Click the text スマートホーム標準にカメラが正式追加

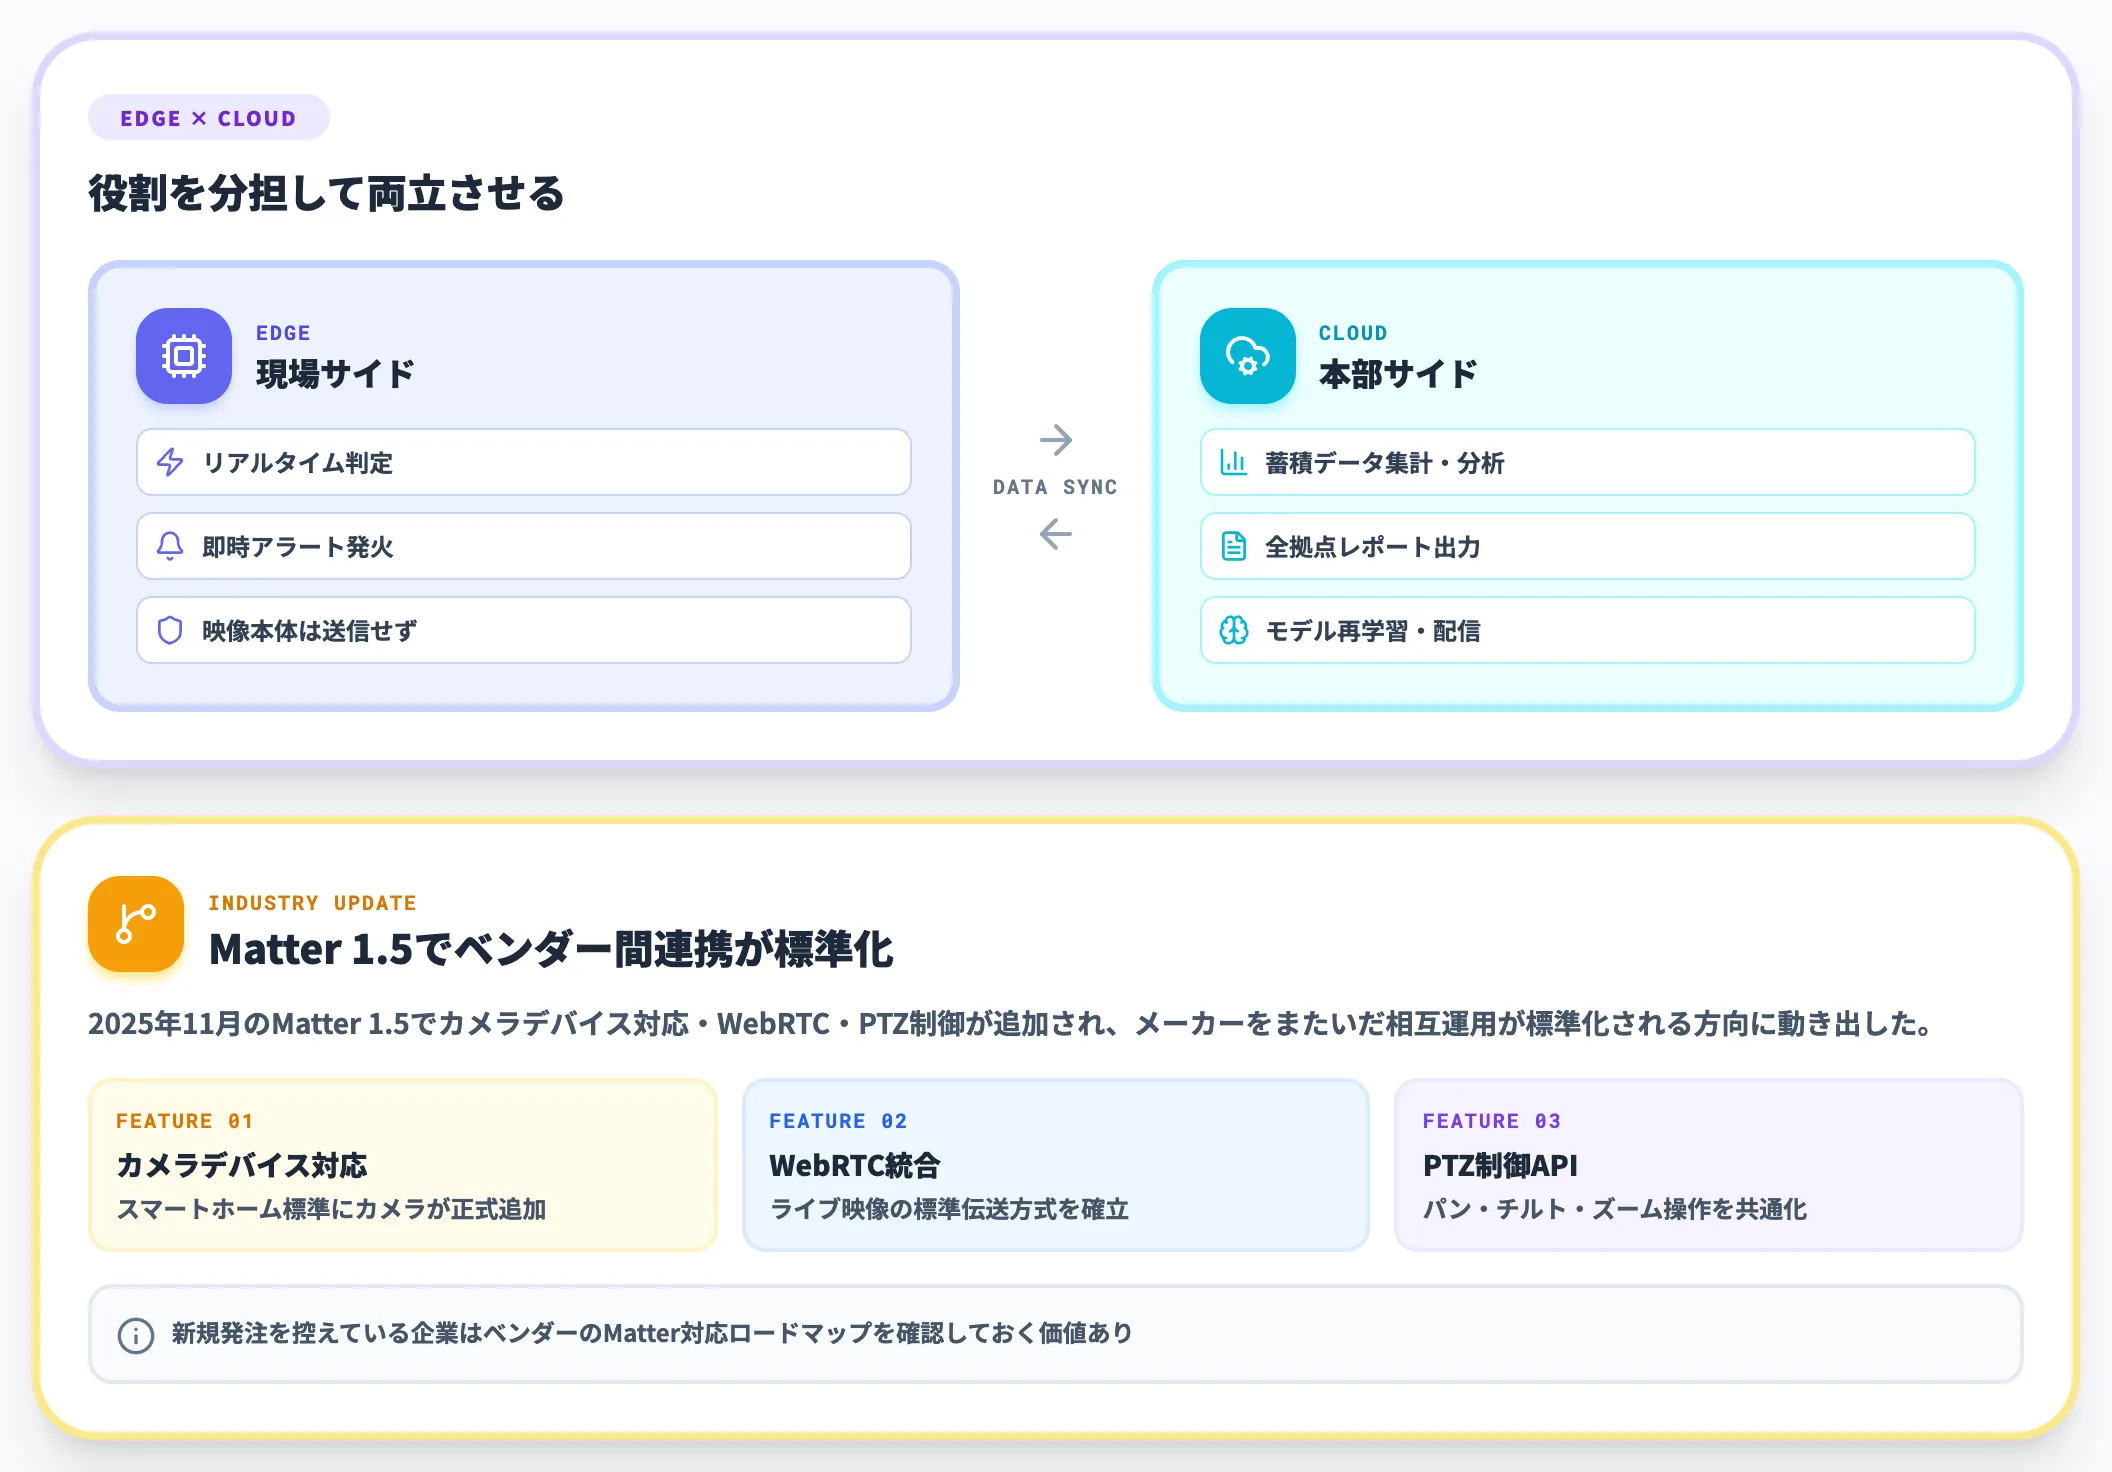click(331, 1209)
